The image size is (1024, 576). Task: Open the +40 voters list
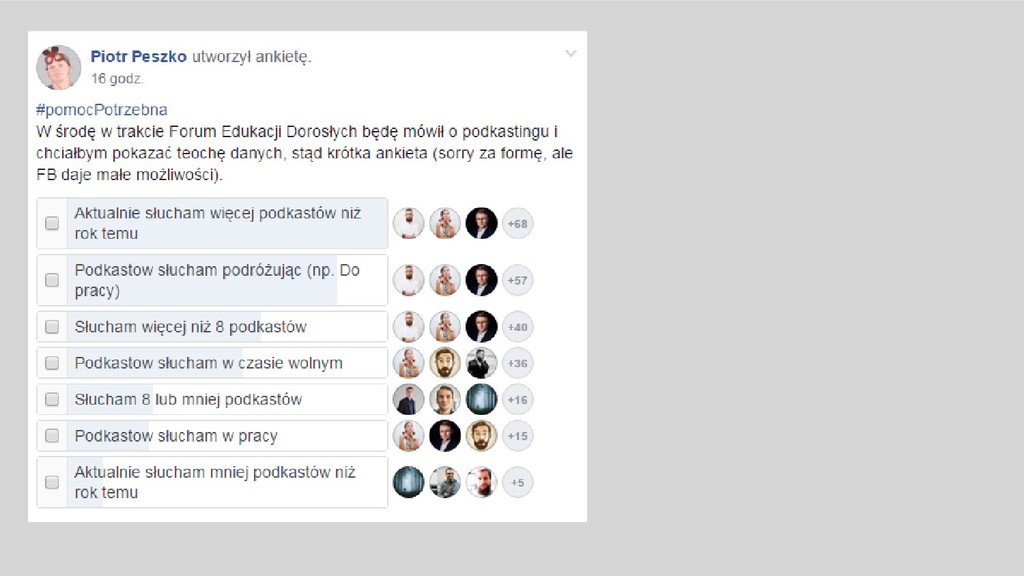pos(517,327)
